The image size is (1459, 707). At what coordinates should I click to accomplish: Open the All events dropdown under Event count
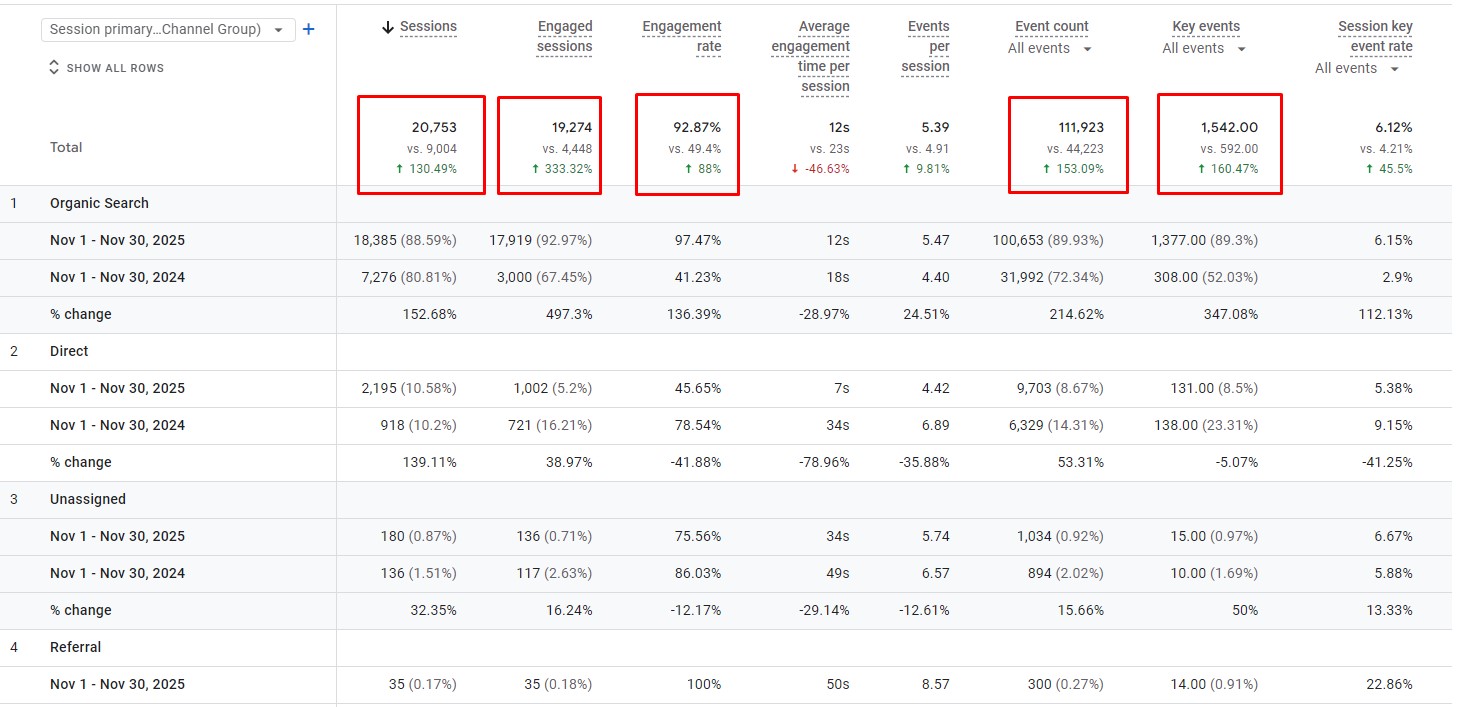click(1049, 49)
